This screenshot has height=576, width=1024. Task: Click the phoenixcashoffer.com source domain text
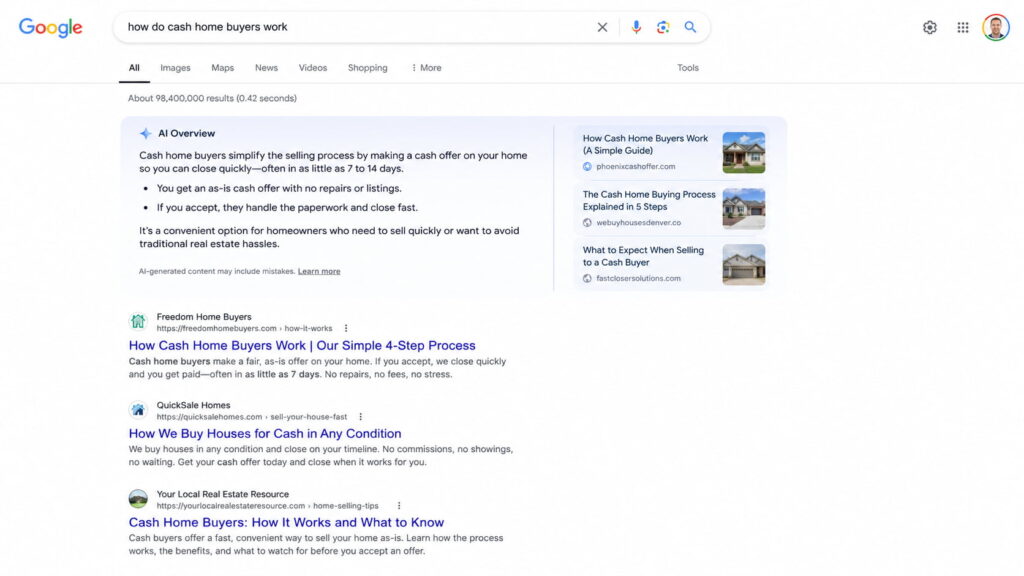pyautogui.click(x=635, y=167)
